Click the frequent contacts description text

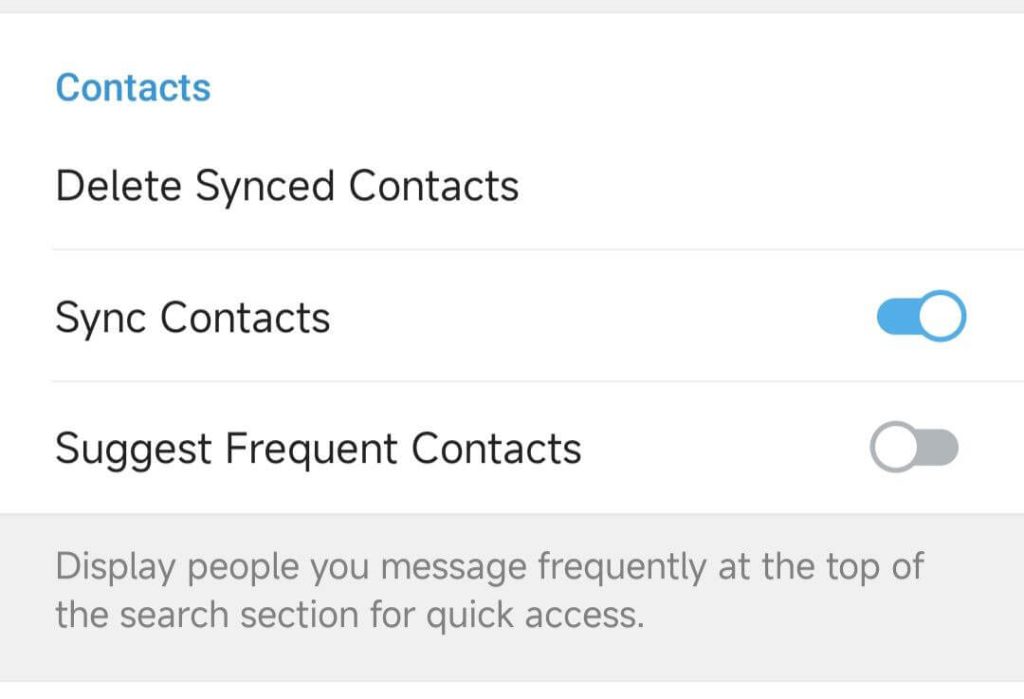[489, 590]
